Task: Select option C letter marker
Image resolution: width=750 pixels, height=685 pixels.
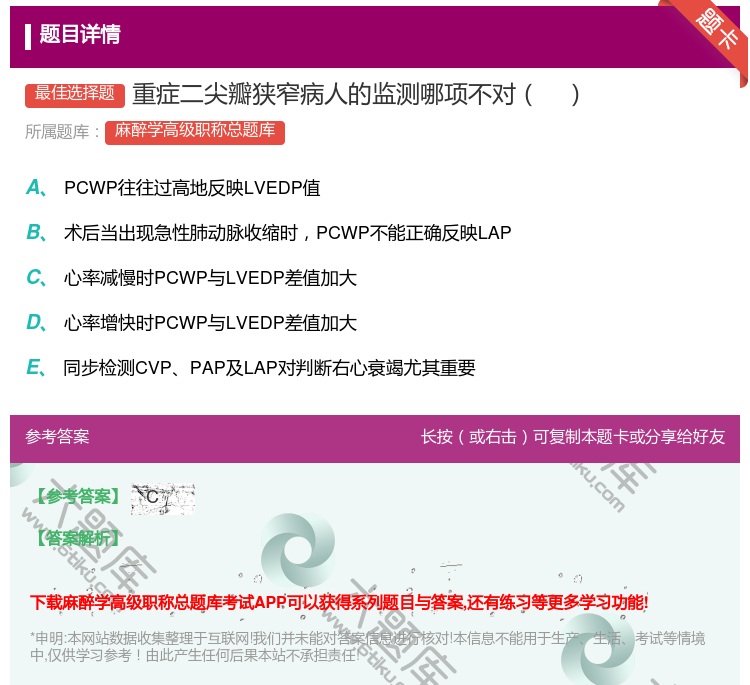Action: point(36,277)
